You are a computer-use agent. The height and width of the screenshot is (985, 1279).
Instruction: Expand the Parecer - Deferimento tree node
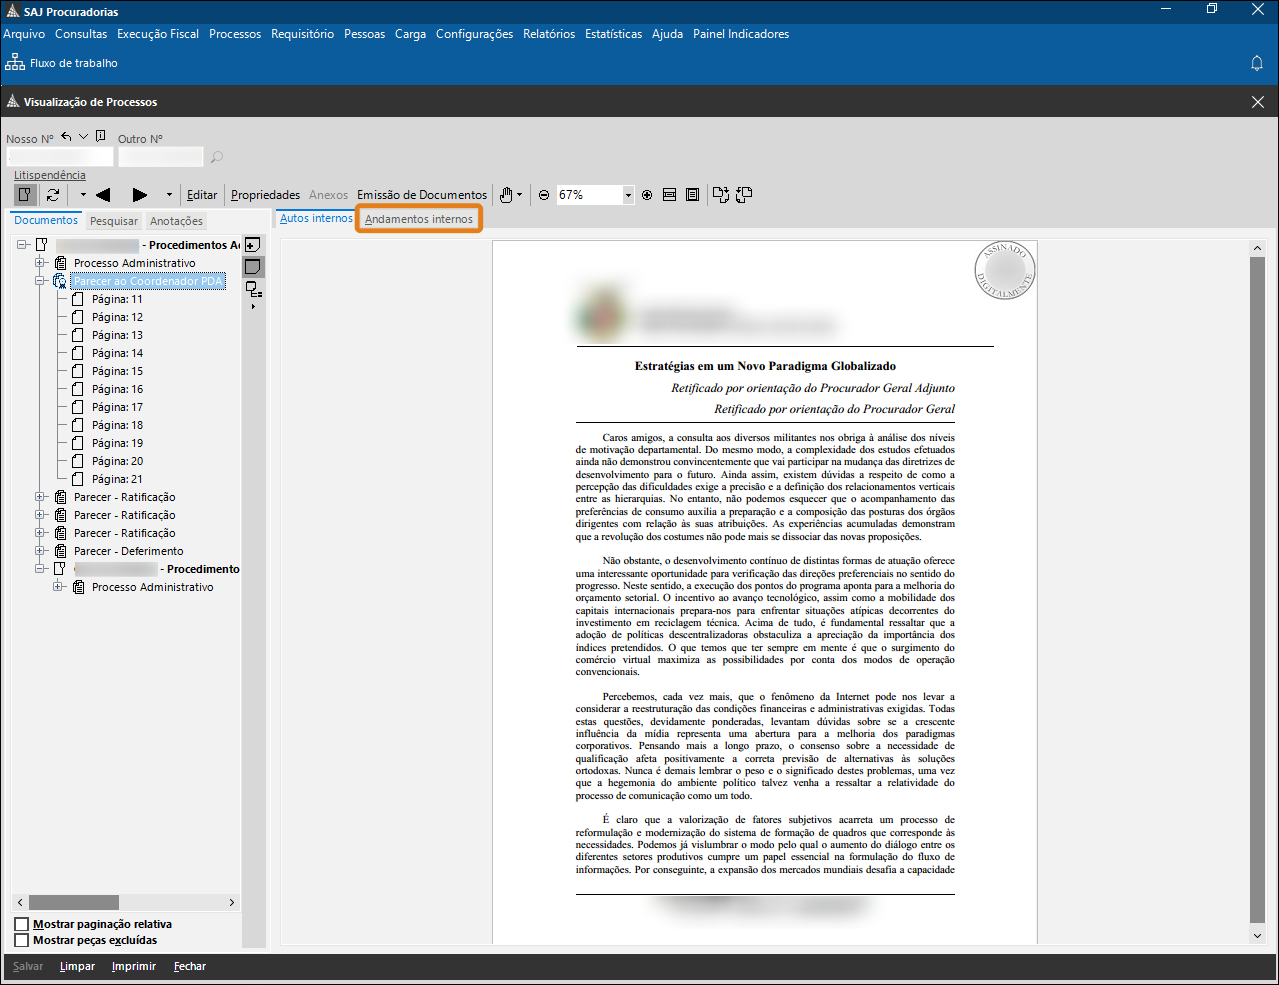pyautogui.click(x=41, y=551)
